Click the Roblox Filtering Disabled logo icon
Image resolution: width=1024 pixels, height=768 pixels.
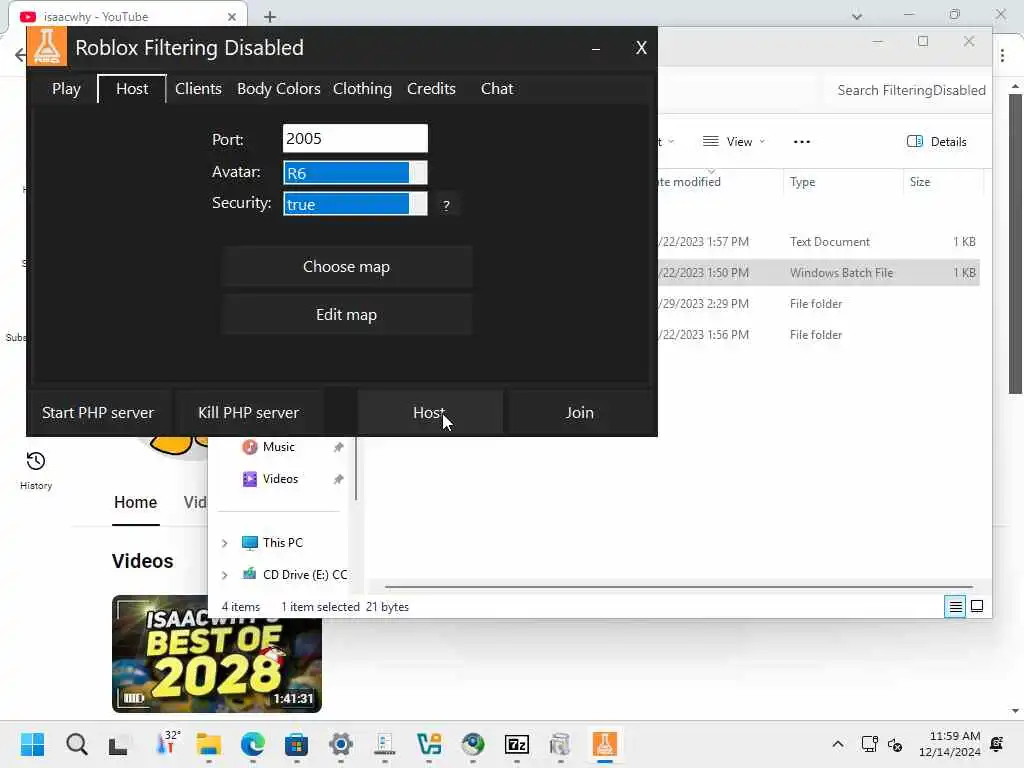[47, 47]
